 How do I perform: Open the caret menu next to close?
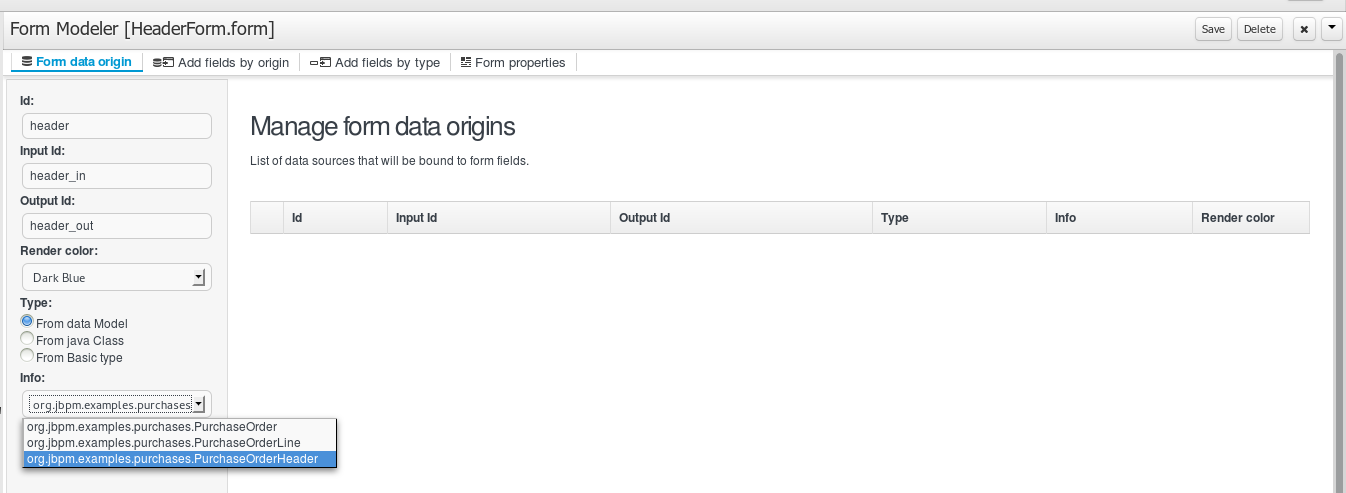tap(1331, 29)
